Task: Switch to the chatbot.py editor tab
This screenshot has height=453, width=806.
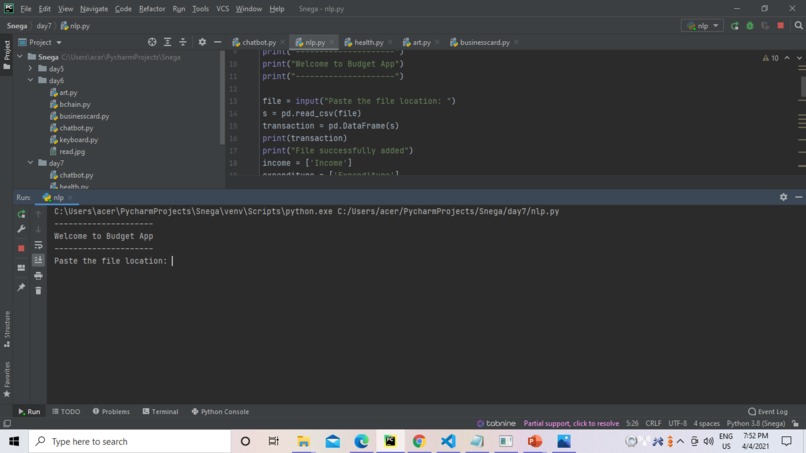Action: point(258,42)
